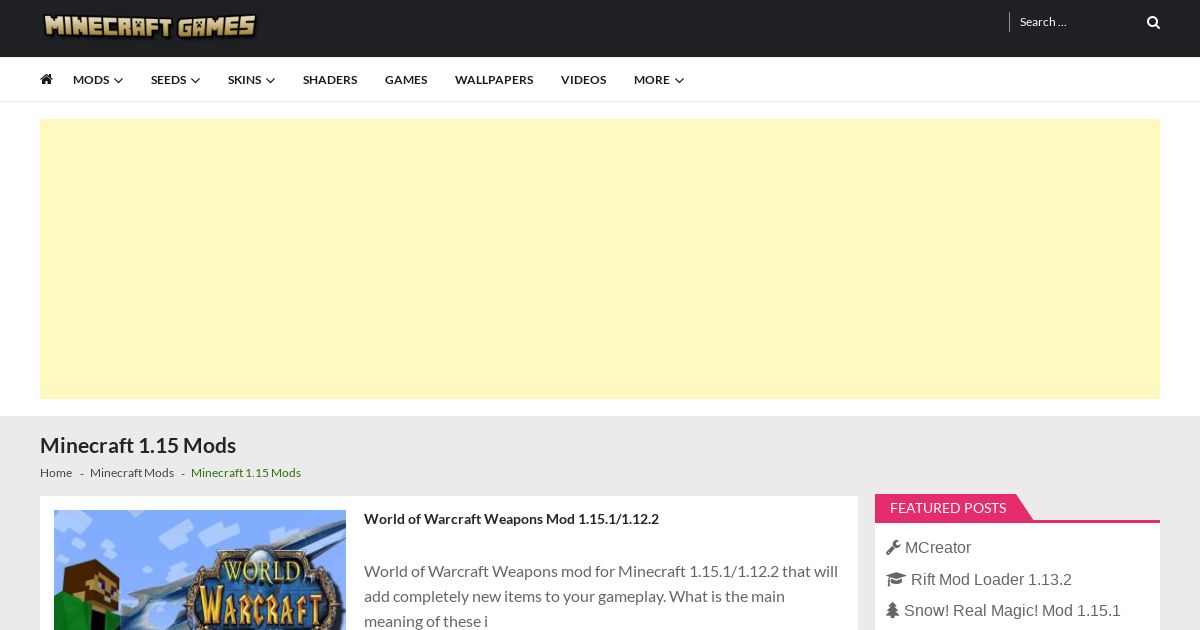Go to Minecraft Mods breadcrumb link
This screenshot has height=630, width=1200.
pyautogui.click(x=132, y=473)
